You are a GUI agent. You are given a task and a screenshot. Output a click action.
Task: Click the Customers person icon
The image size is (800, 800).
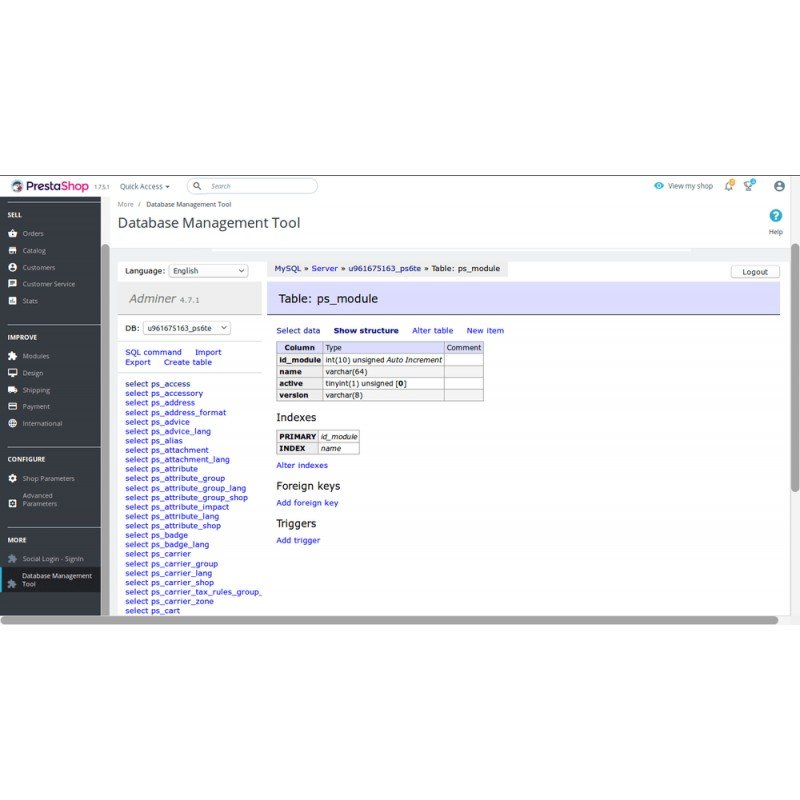tap(13, 267)
